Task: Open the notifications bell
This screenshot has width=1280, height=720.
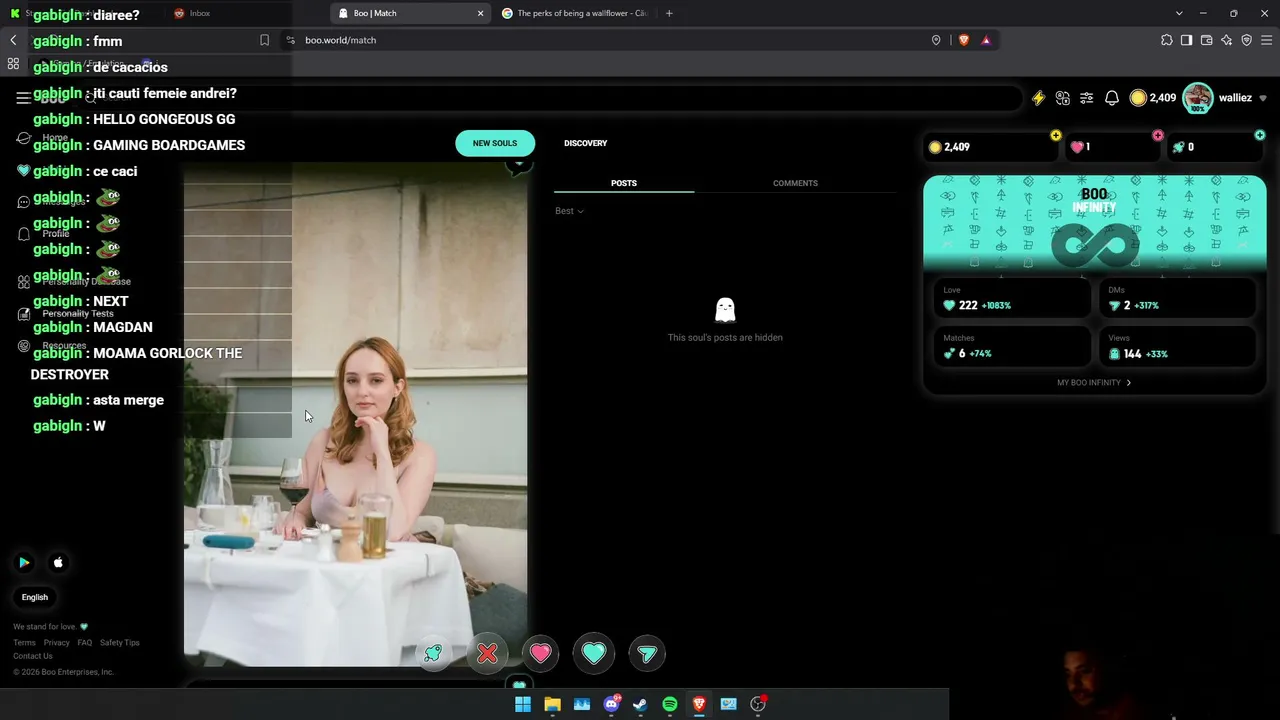Action: [x=1112, y=98]
